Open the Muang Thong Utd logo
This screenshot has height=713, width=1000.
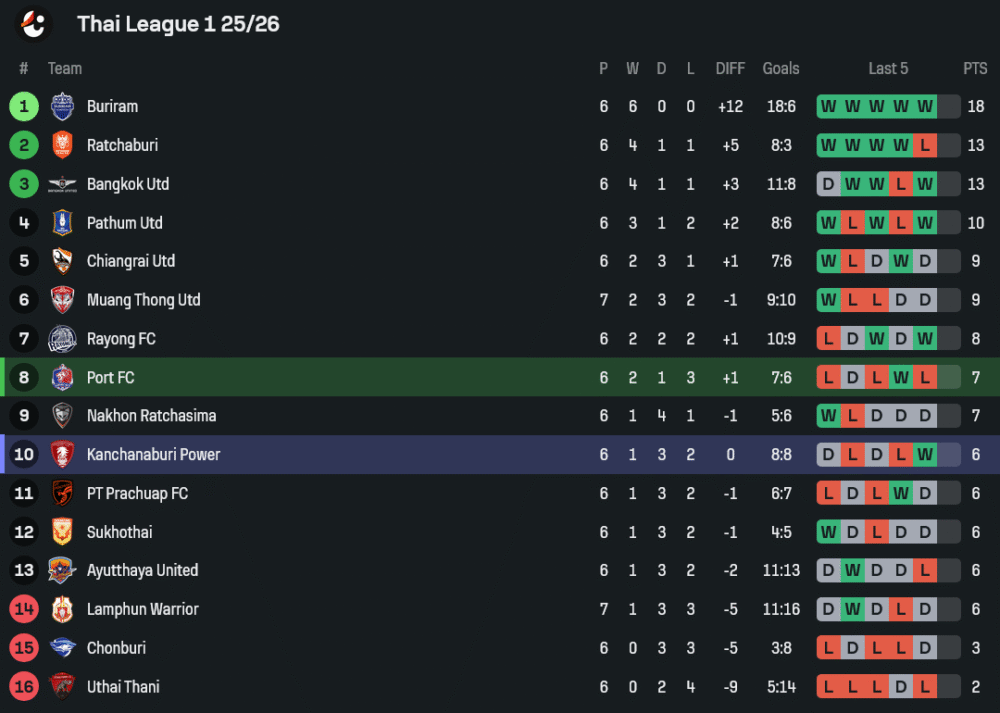click(x=62, y=300)
